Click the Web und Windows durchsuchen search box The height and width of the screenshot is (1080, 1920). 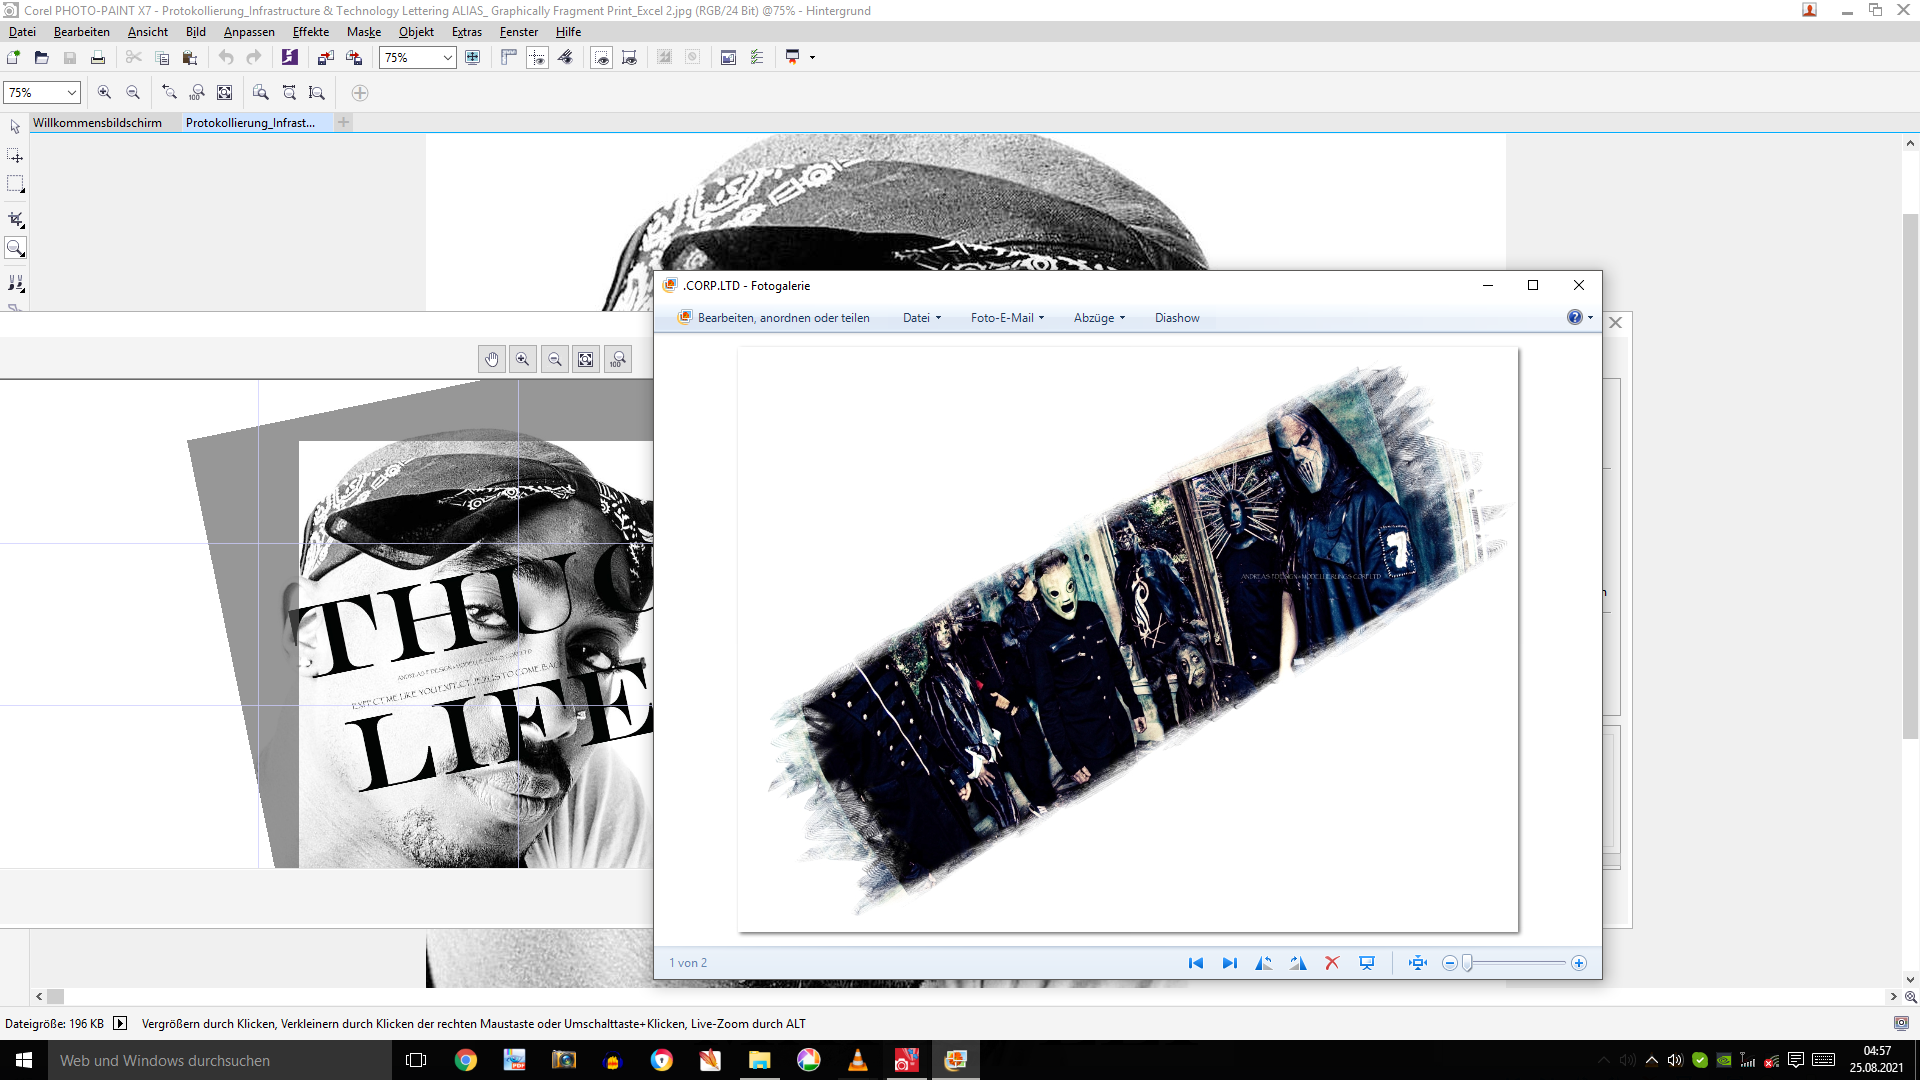pyautogui.click(x=220, y=1060)
